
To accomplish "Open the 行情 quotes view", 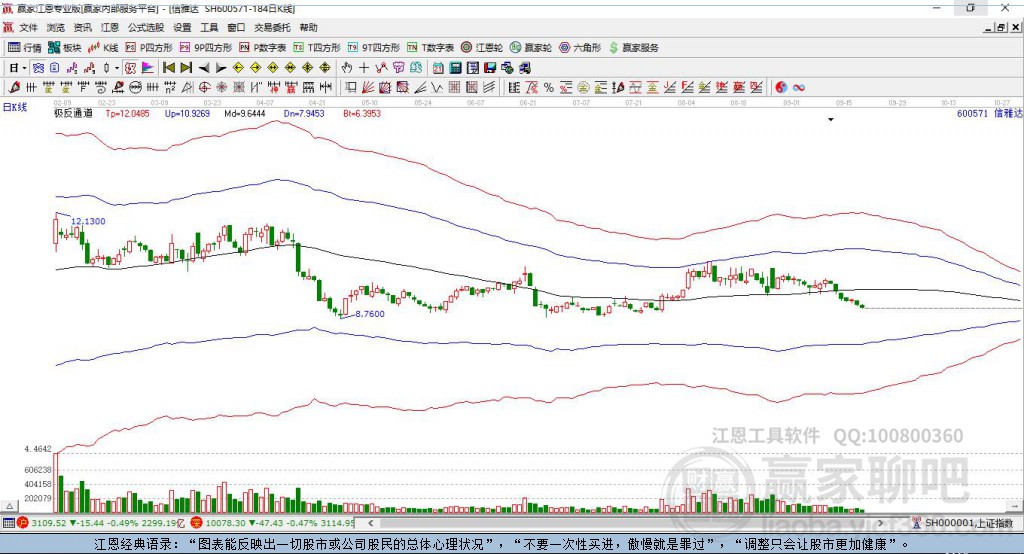I will point(24,48).
